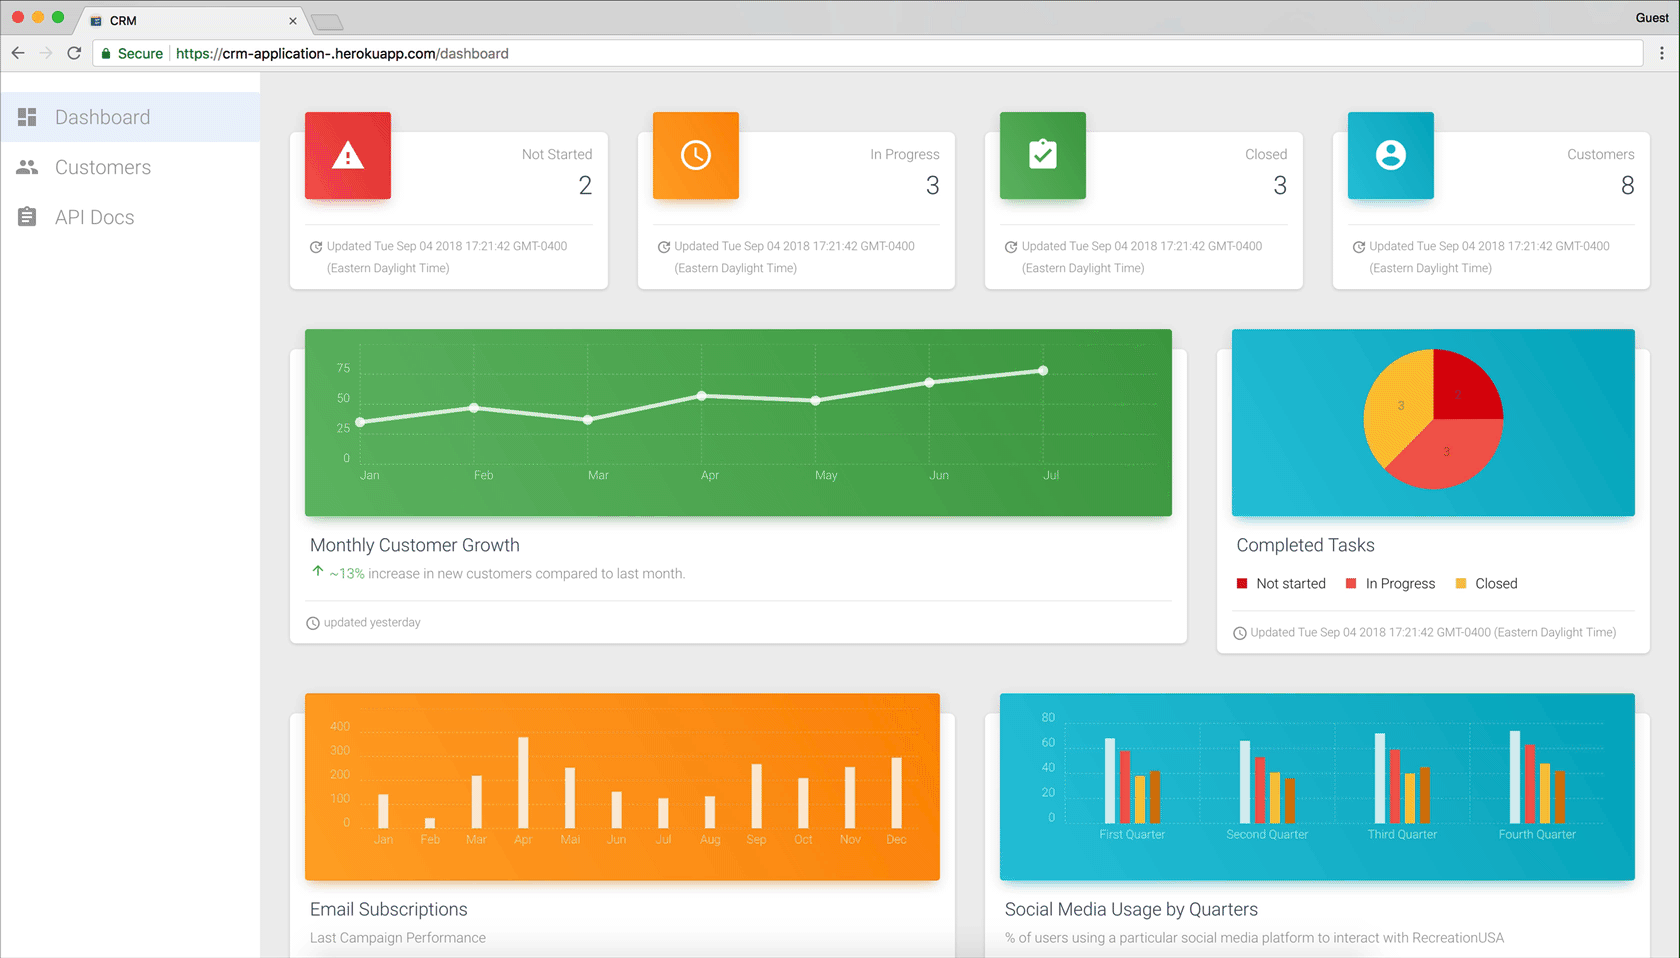1680x958 pixels.
Task: Click the Closed yellow legend swatch
Action: point(1461,583)
